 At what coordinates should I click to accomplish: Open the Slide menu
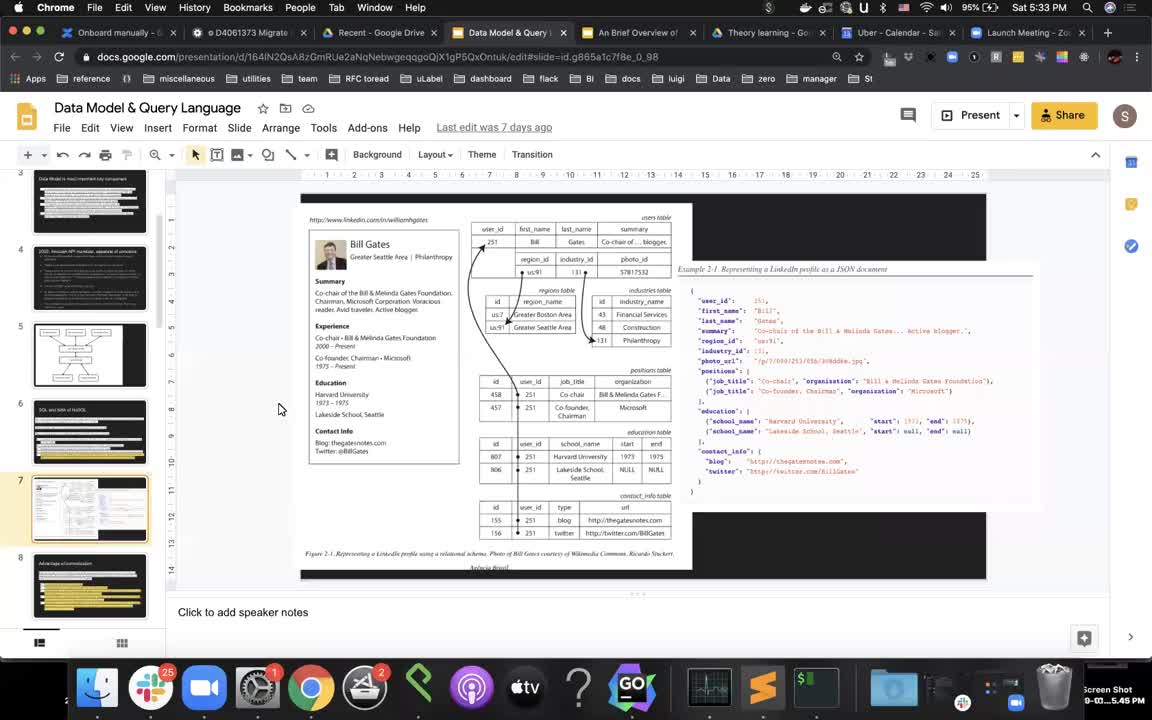pyautogui.click(x=240, y=128)
